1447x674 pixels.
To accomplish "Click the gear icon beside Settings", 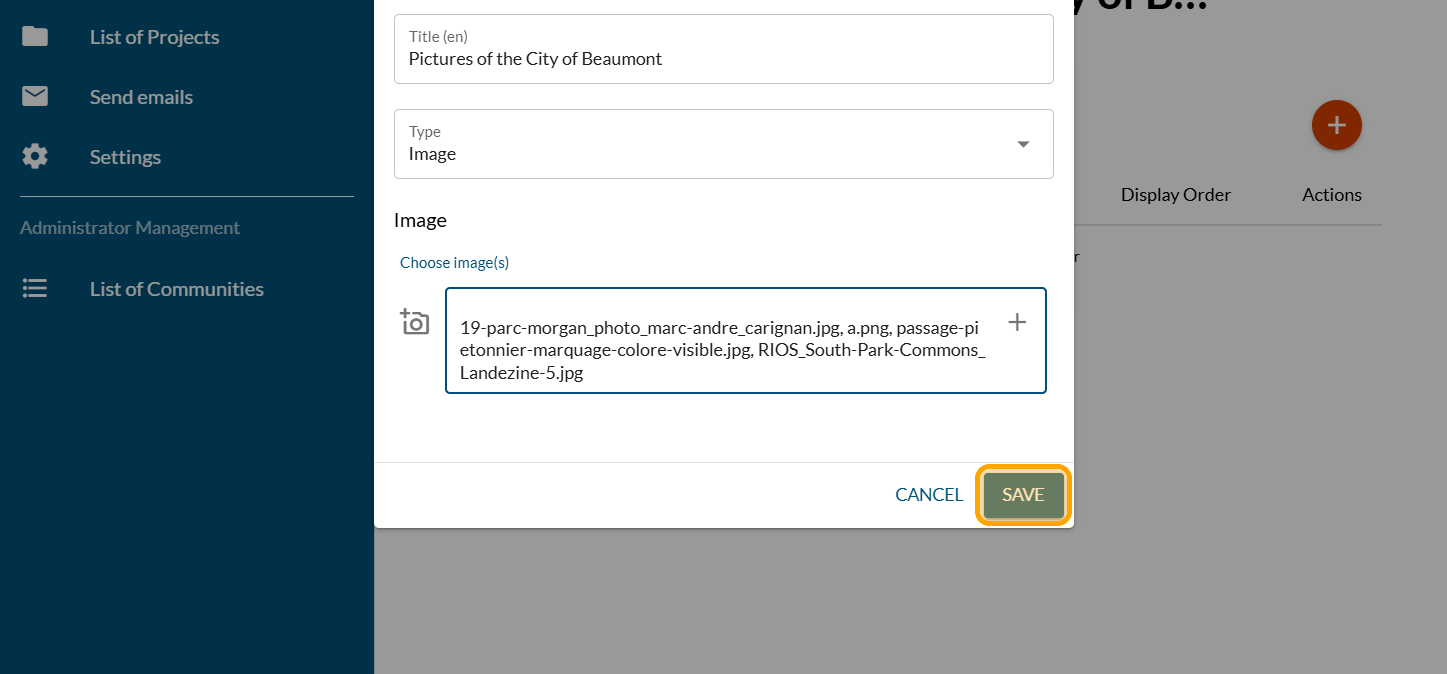I will click(35, 157).
